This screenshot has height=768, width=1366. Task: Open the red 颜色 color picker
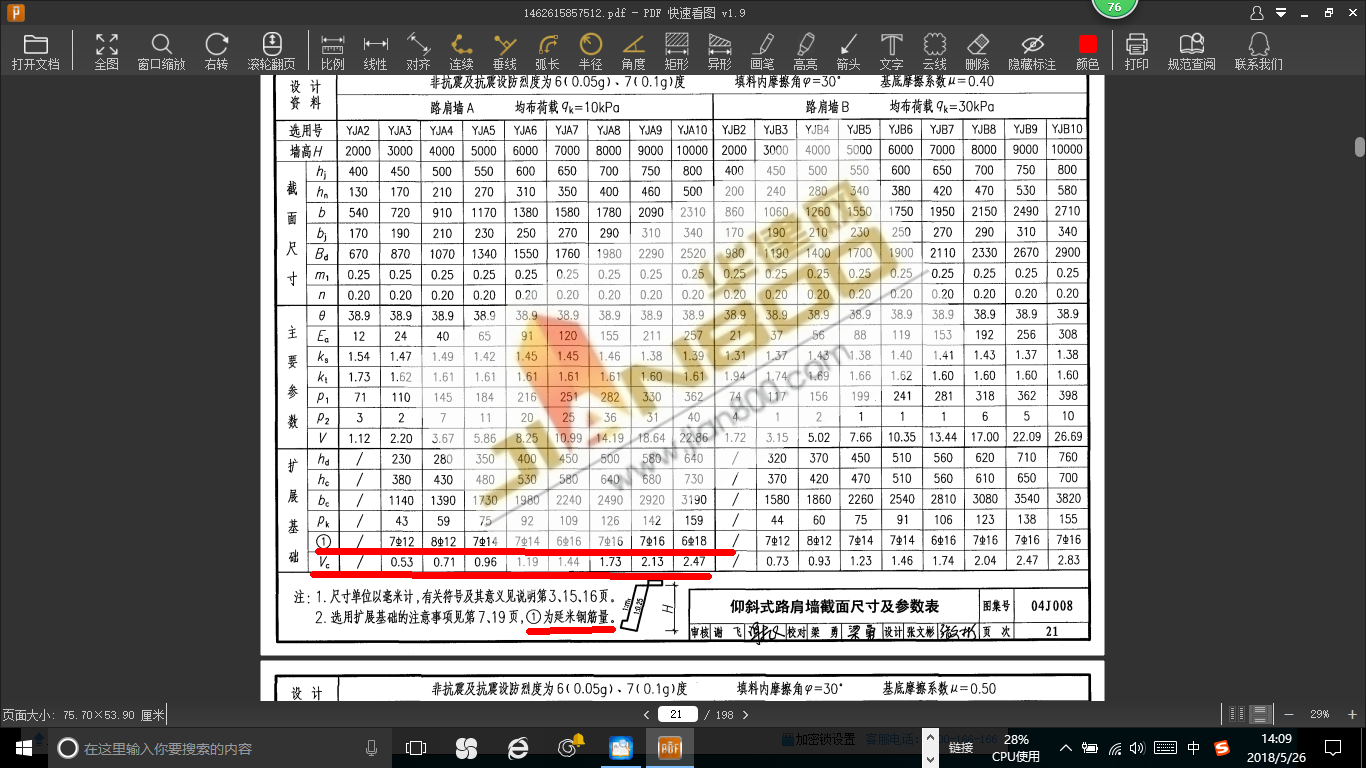(x=1088, y=52)
